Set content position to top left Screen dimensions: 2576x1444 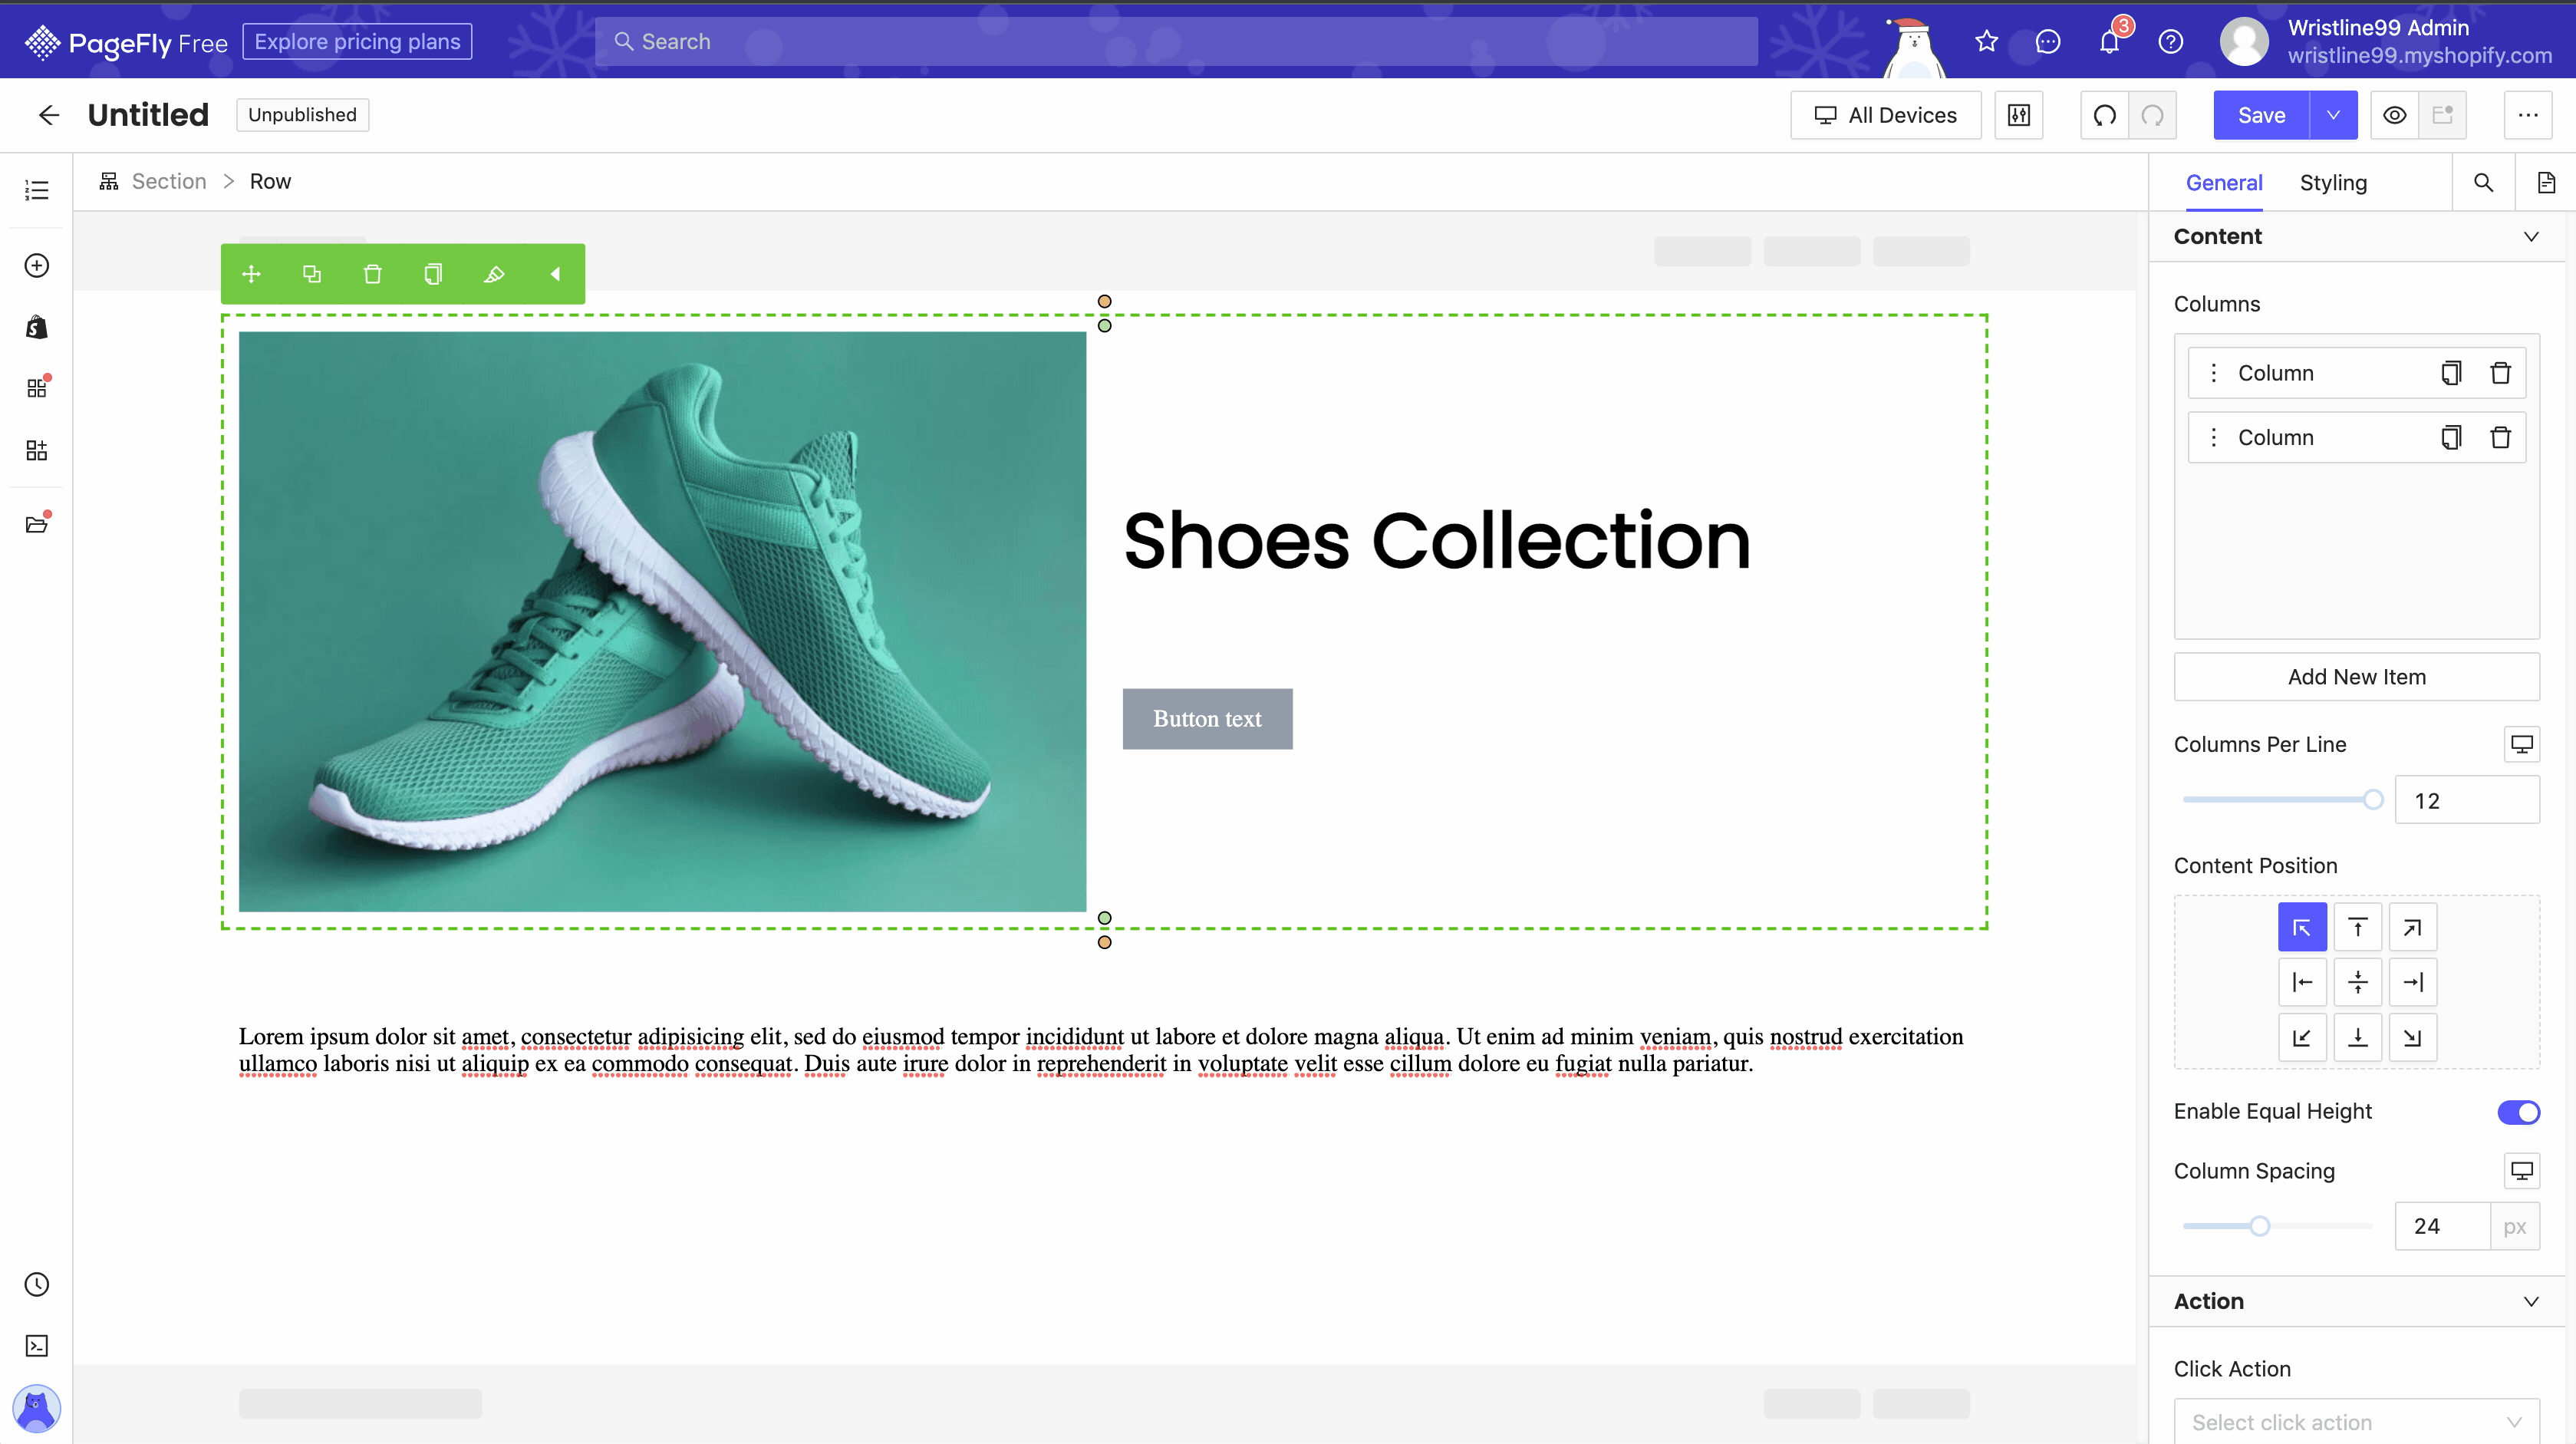[2302, 927]
